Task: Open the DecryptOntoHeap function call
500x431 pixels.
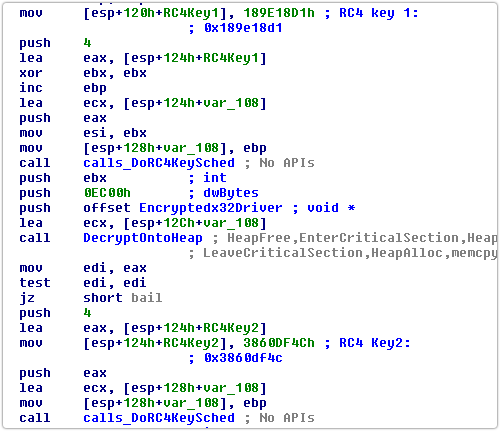Action: (143, 238)
